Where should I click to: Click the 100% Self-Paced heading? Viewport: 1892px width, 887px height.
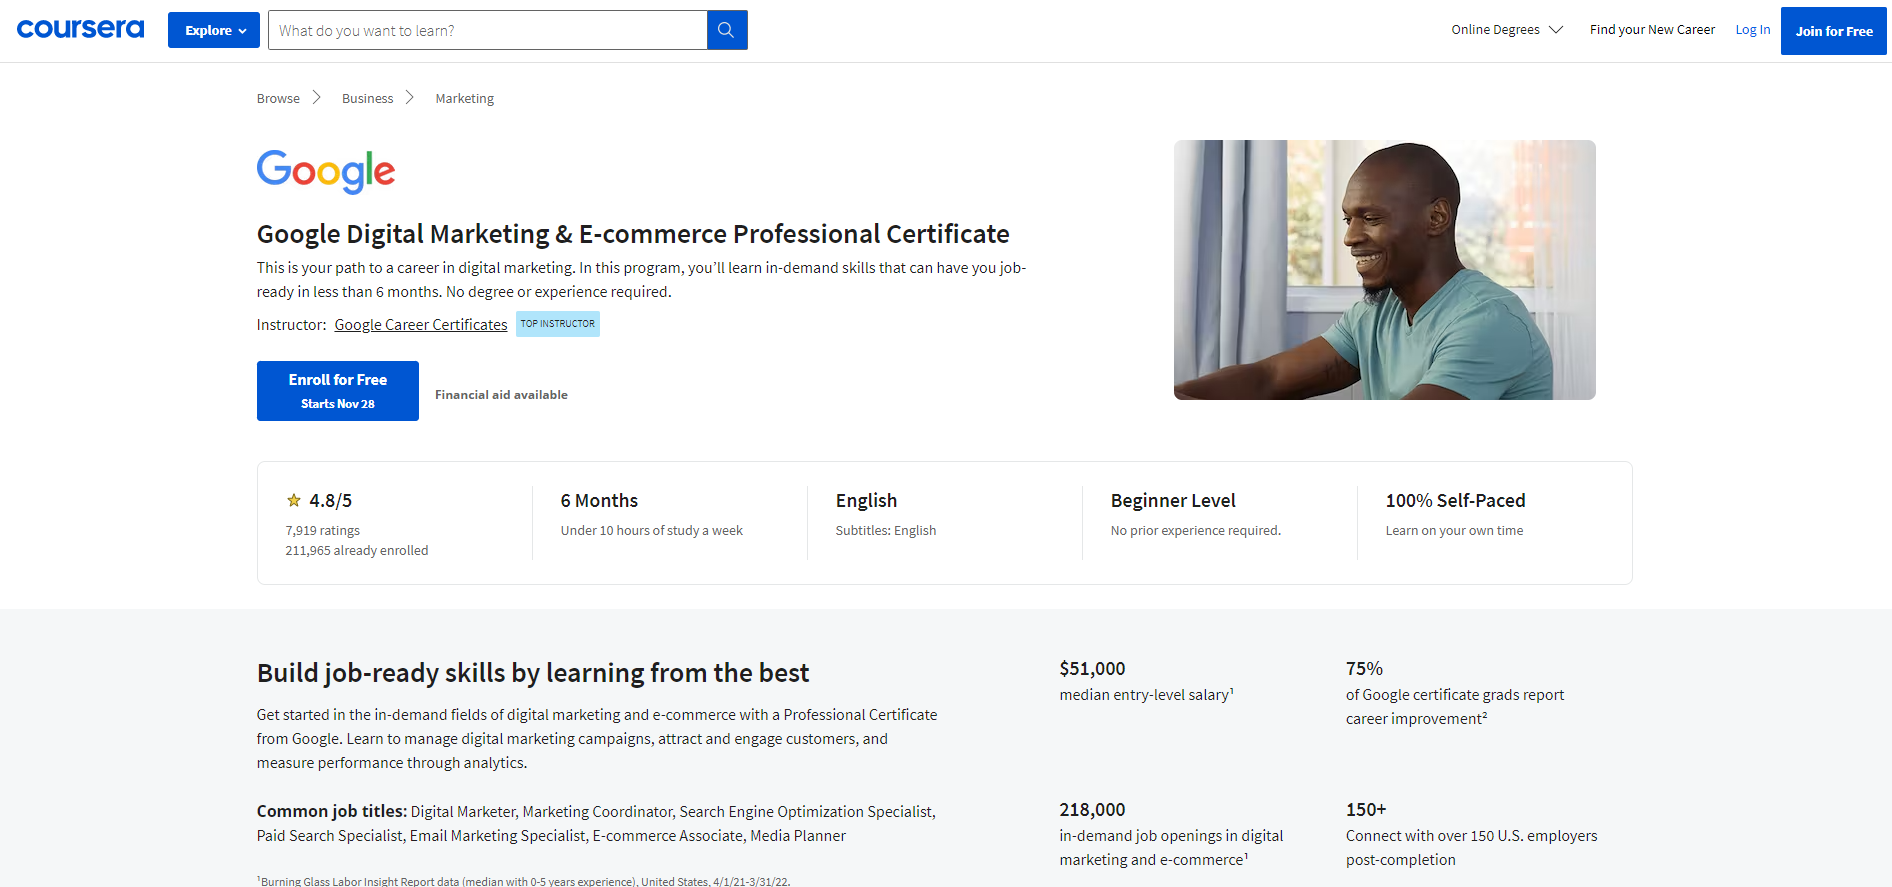pos(1456,500)
